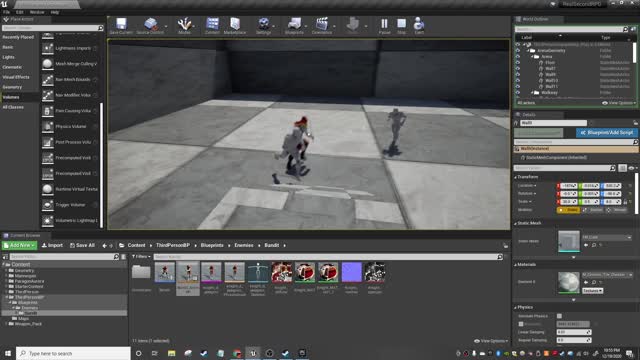
Task: Click the Windows Start button
Action: pos(8,353)
